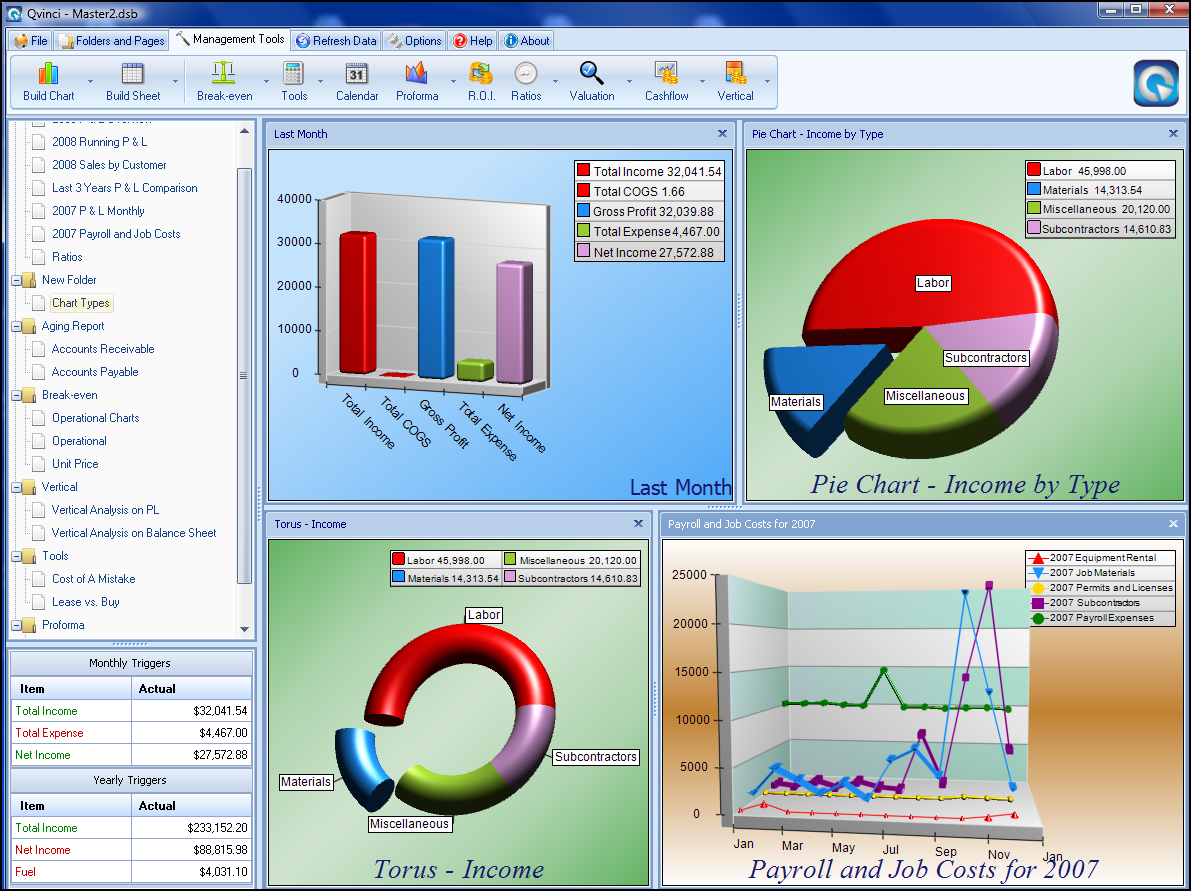Click yearly Net Income value $88,815.98
1191x891 pixels.
coord(217,850)
